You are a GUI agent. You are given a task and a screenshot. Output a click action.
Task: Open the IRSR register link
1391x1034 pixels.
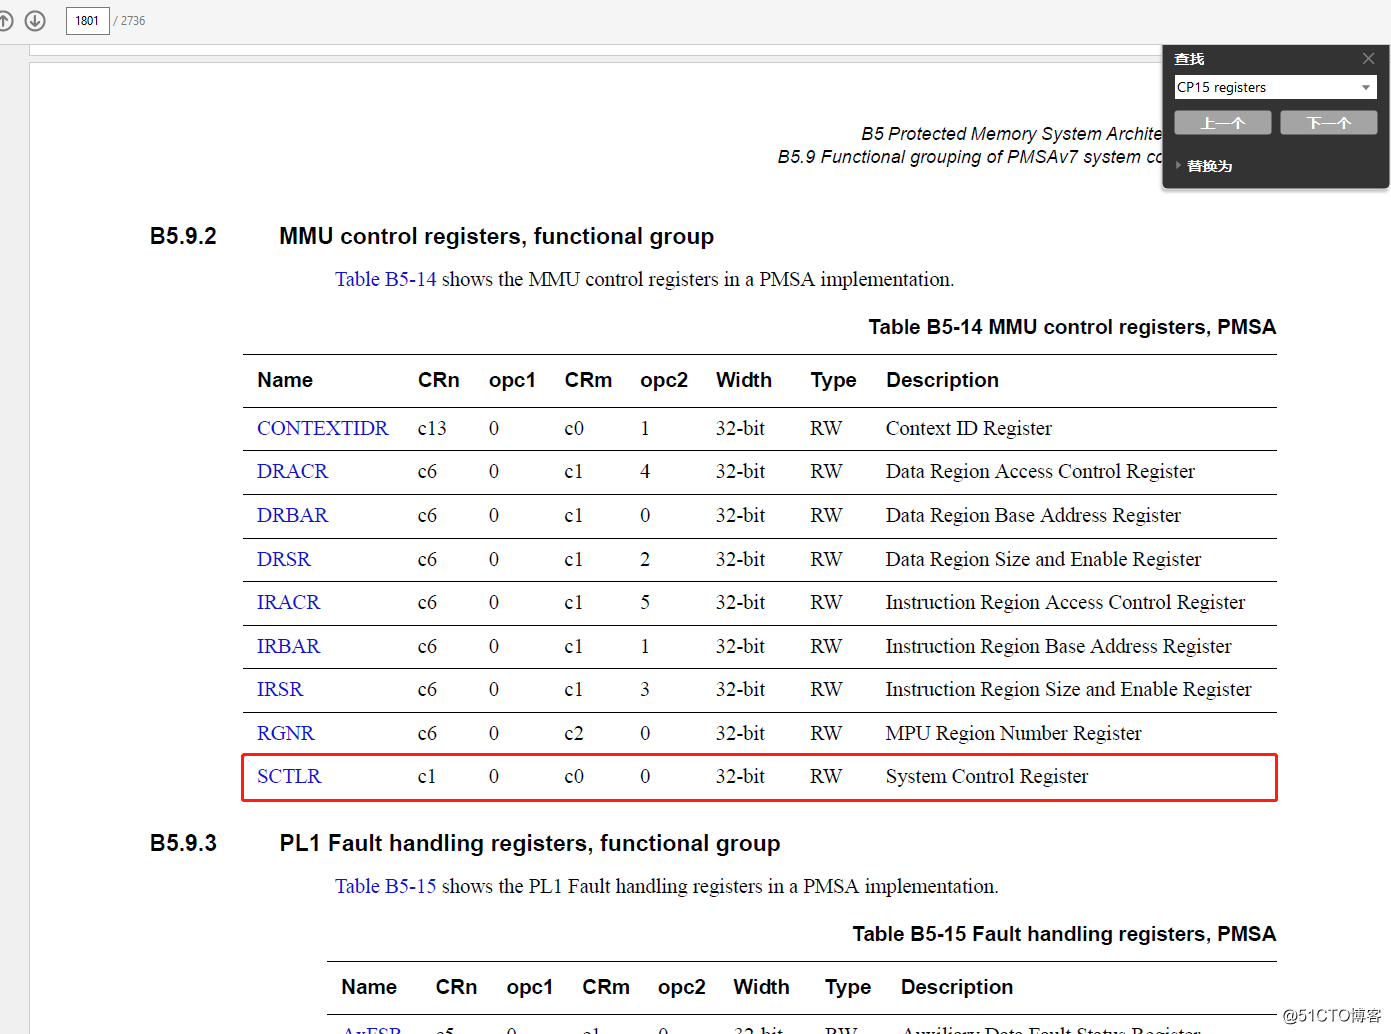coord(280,689)
